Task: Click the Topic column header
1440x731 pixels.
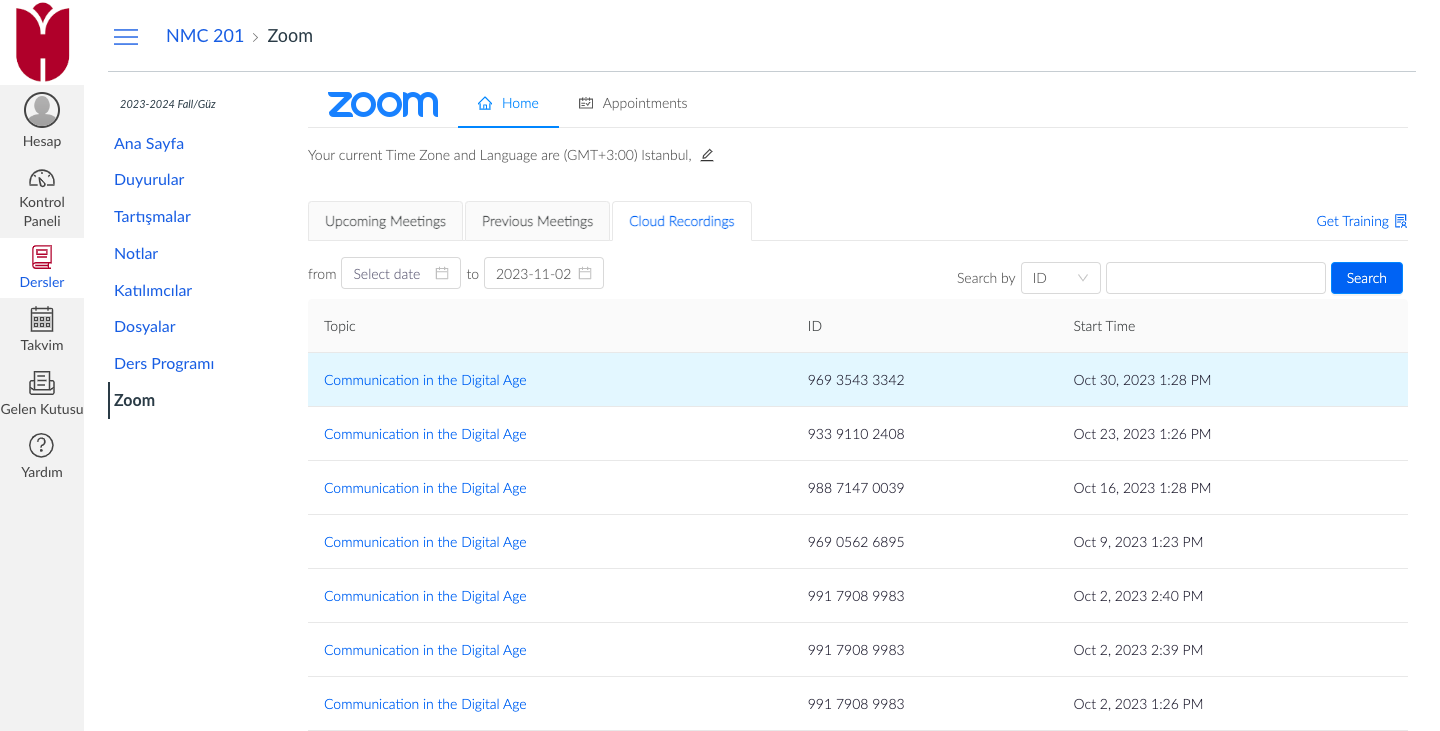Action: coord(340,326)
